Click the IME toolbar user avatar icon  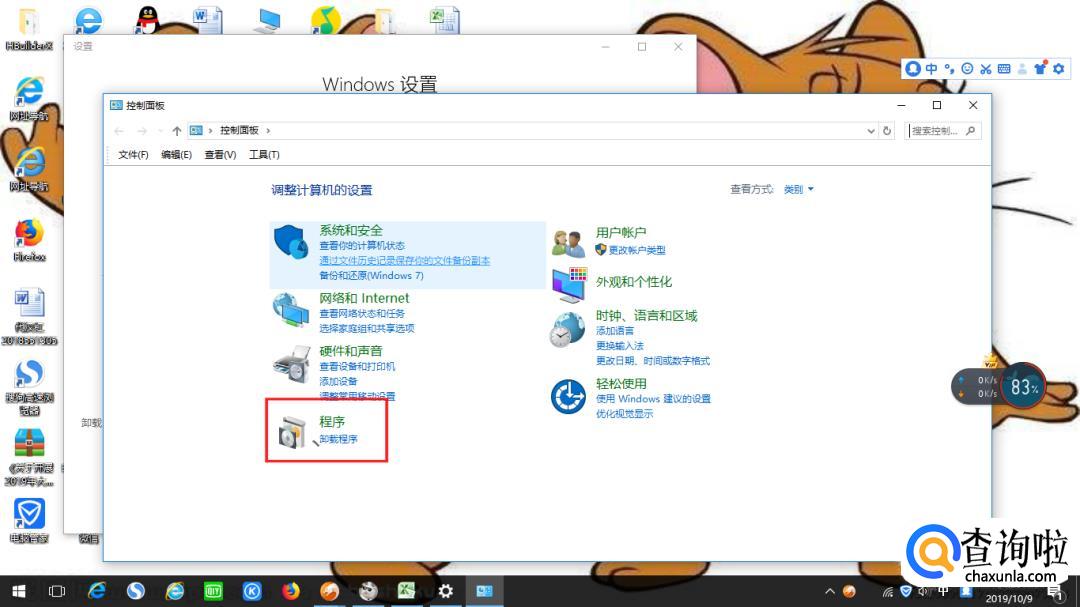[x=913, y=68]
